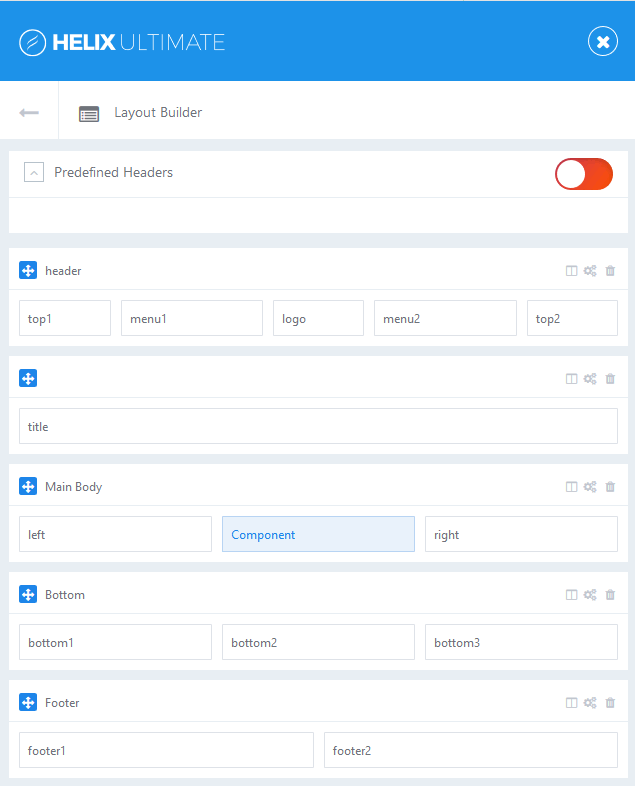635x786 pixels.
Task: Select the menu1 column block
Action: (x=192, y=318)
